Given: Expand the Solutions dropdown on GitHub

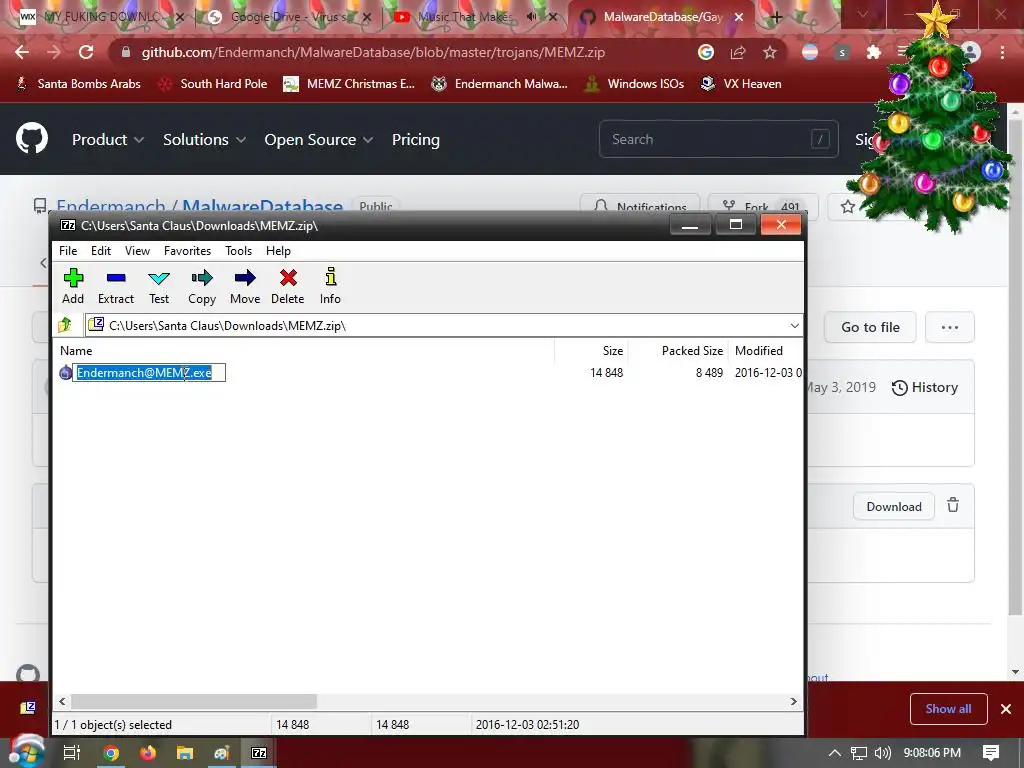Looking at the screenshot, I should click(x=204, y=139).
